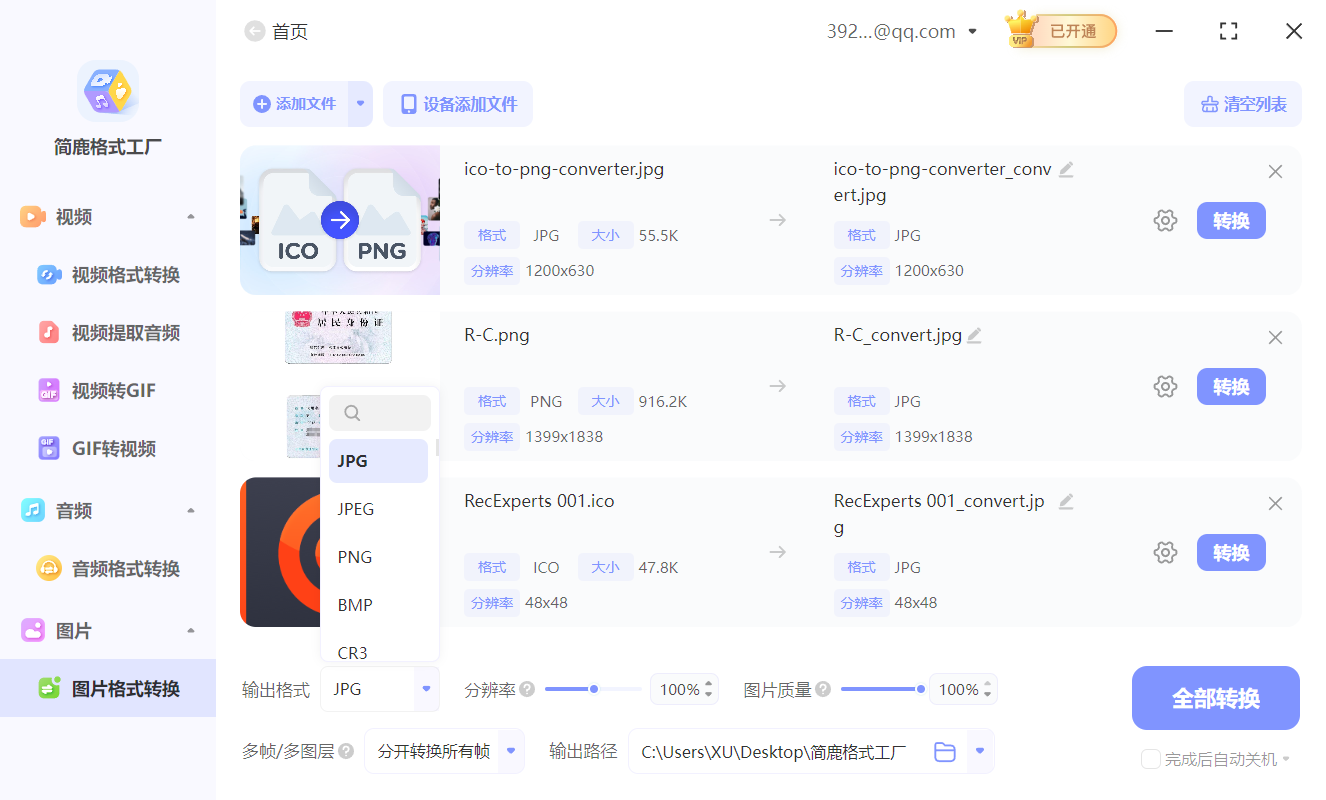
Task: Open 视频提取音频 in the sidebar
Action: (51, 332)
